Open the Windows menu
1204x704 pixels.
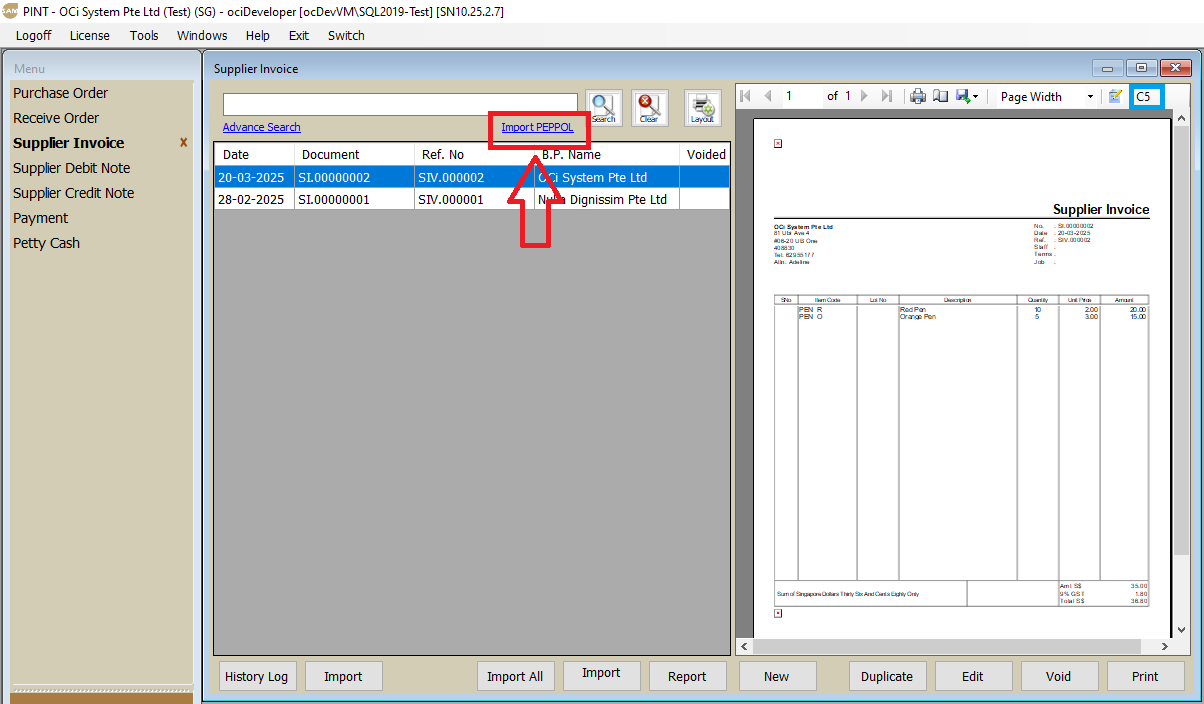click(x=202, y=35)
